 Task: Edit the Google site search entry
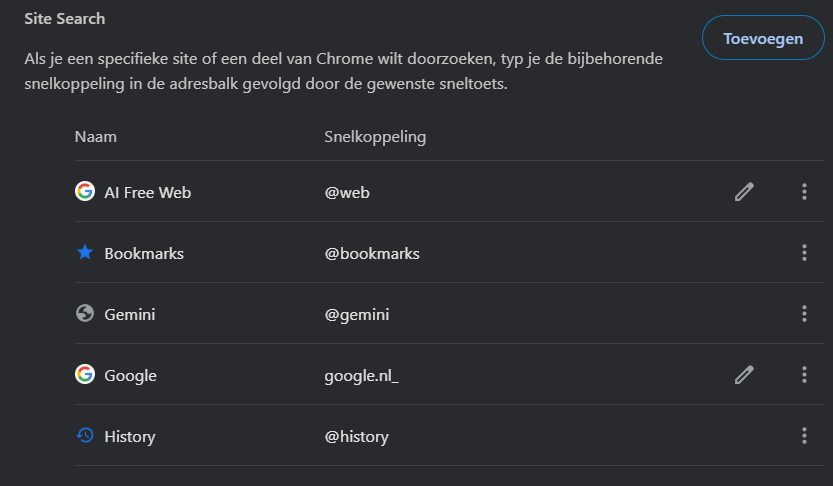click(x=744, y=375)
